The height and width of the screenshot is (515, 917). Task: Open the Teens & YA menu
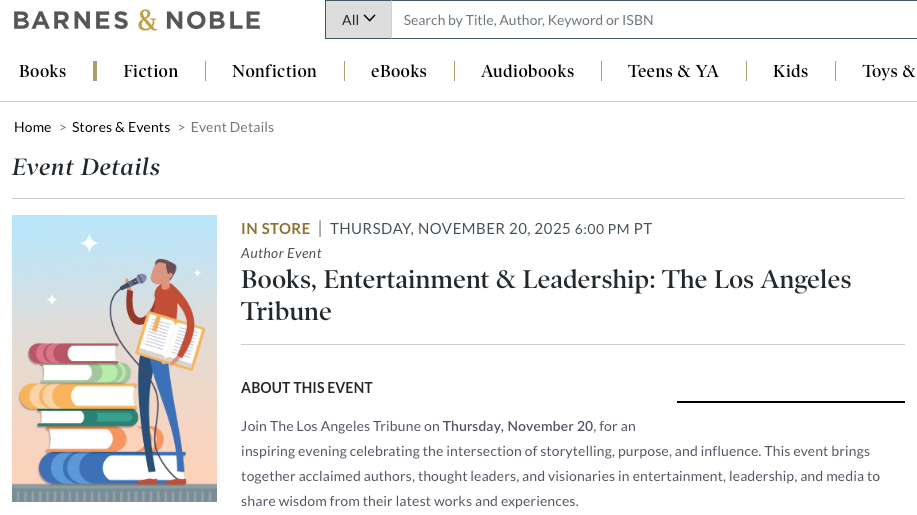click(x=673, y=71)
